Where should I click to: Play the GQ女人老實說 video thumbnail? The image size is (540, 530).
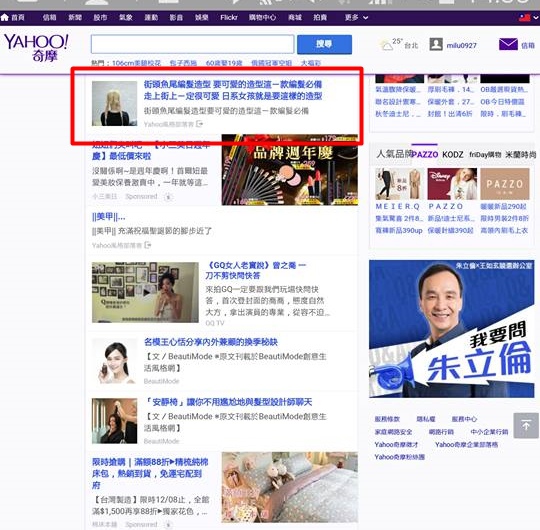pos(145,292)
